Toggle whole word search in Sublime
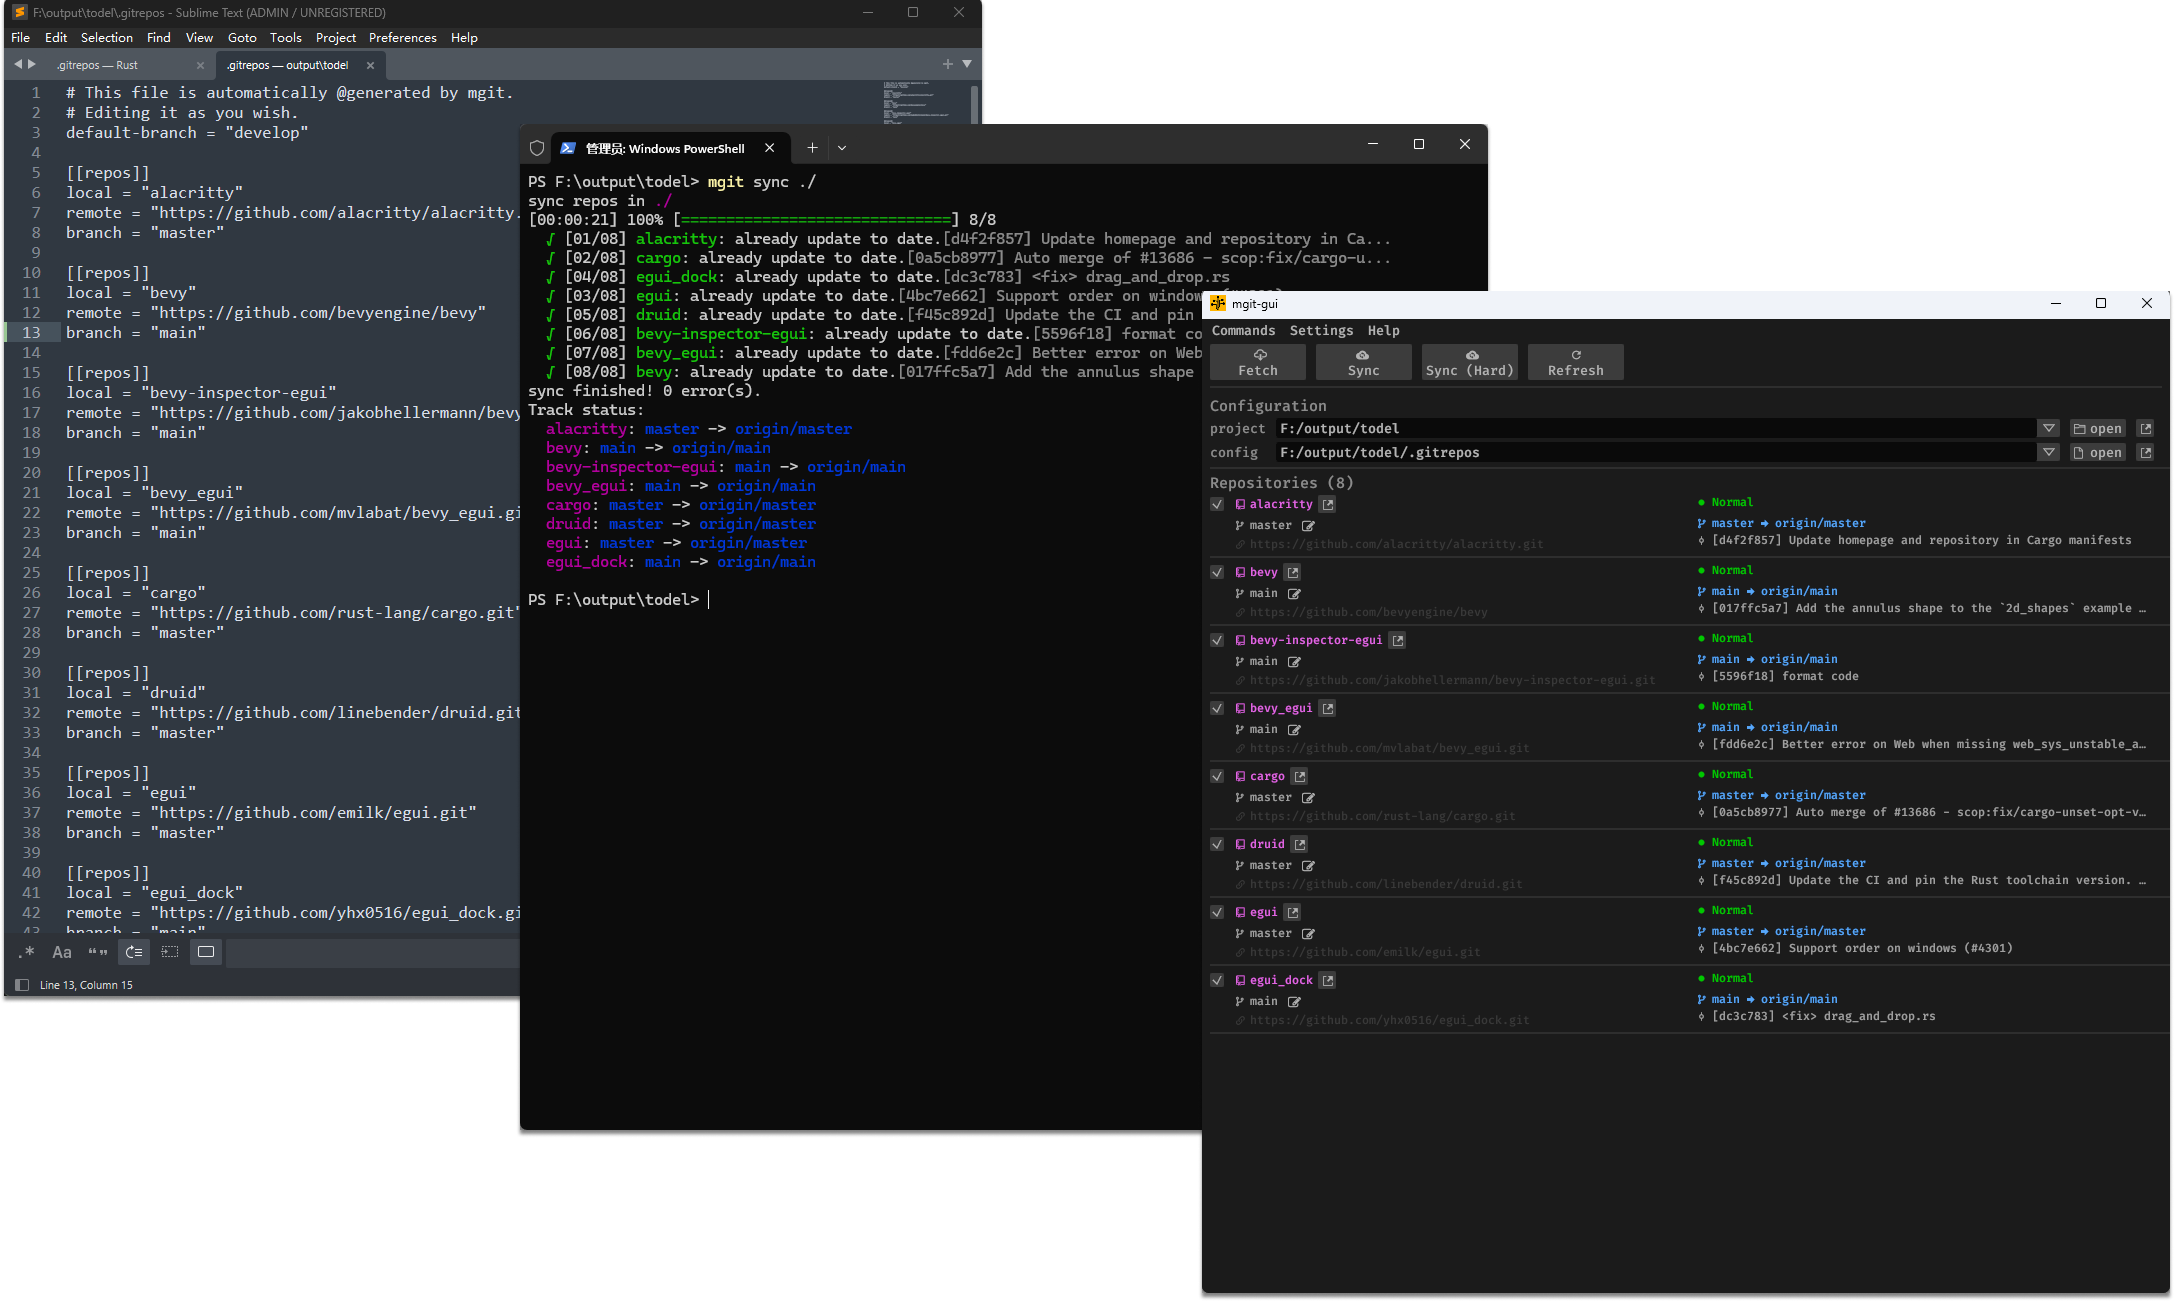The height and width of the screenshot is (1301, 2174). pos(98,952)
